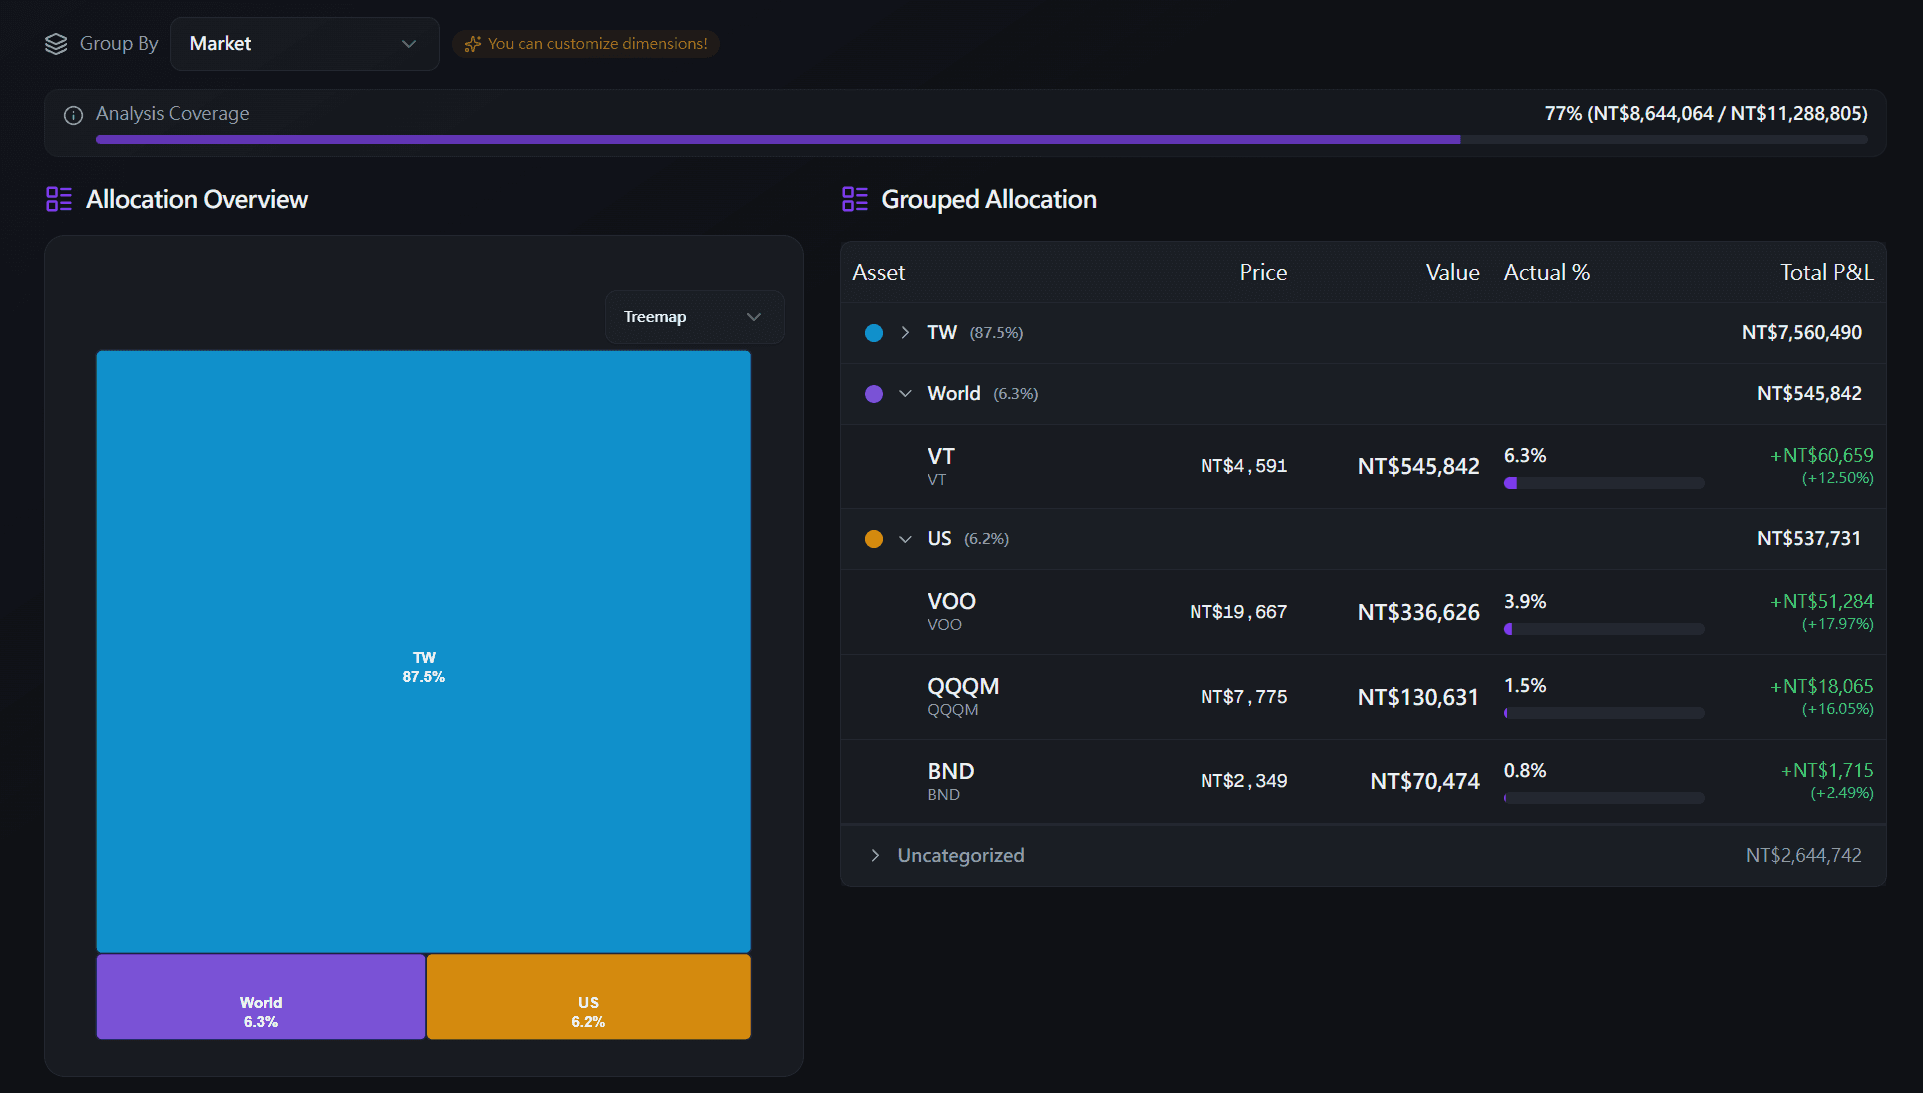This screenshot has height=1093, width=1923.
Task: Click the purple World market color dot
Action: coord(874,394)
